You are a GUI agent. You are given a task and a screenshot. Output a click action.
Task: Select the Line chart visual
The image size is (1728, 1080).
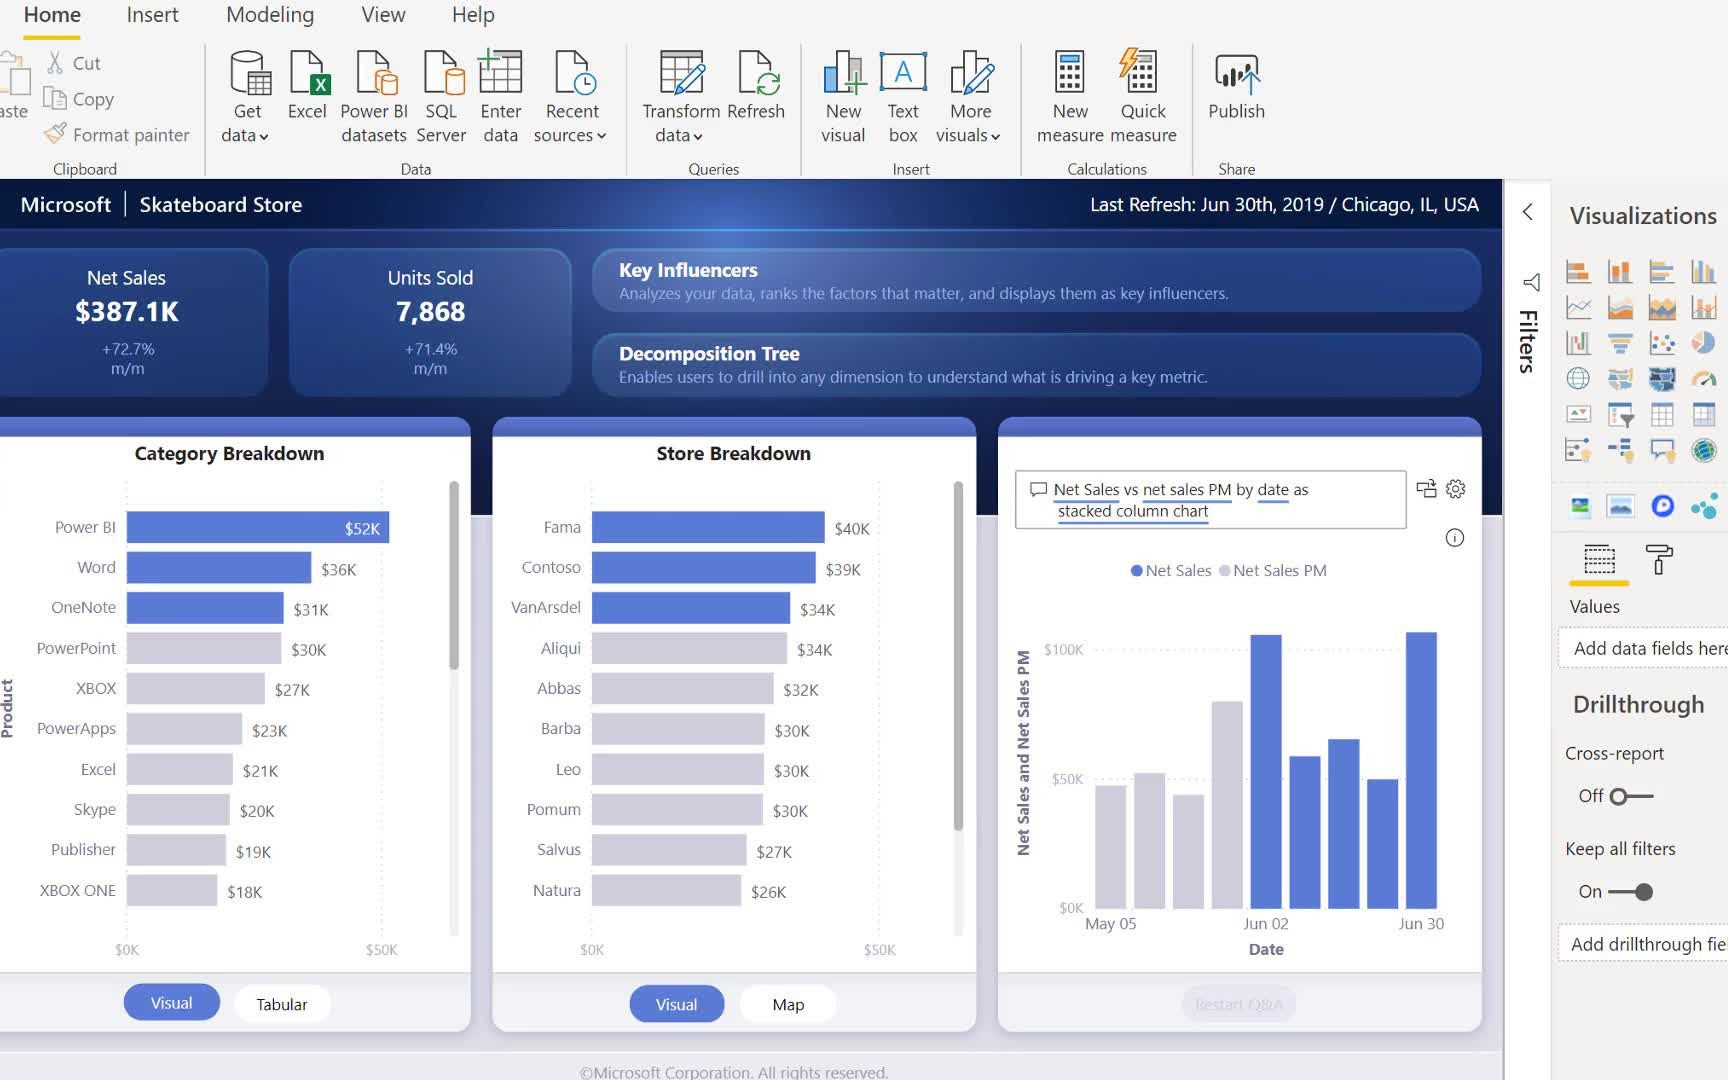point(1578,307)
